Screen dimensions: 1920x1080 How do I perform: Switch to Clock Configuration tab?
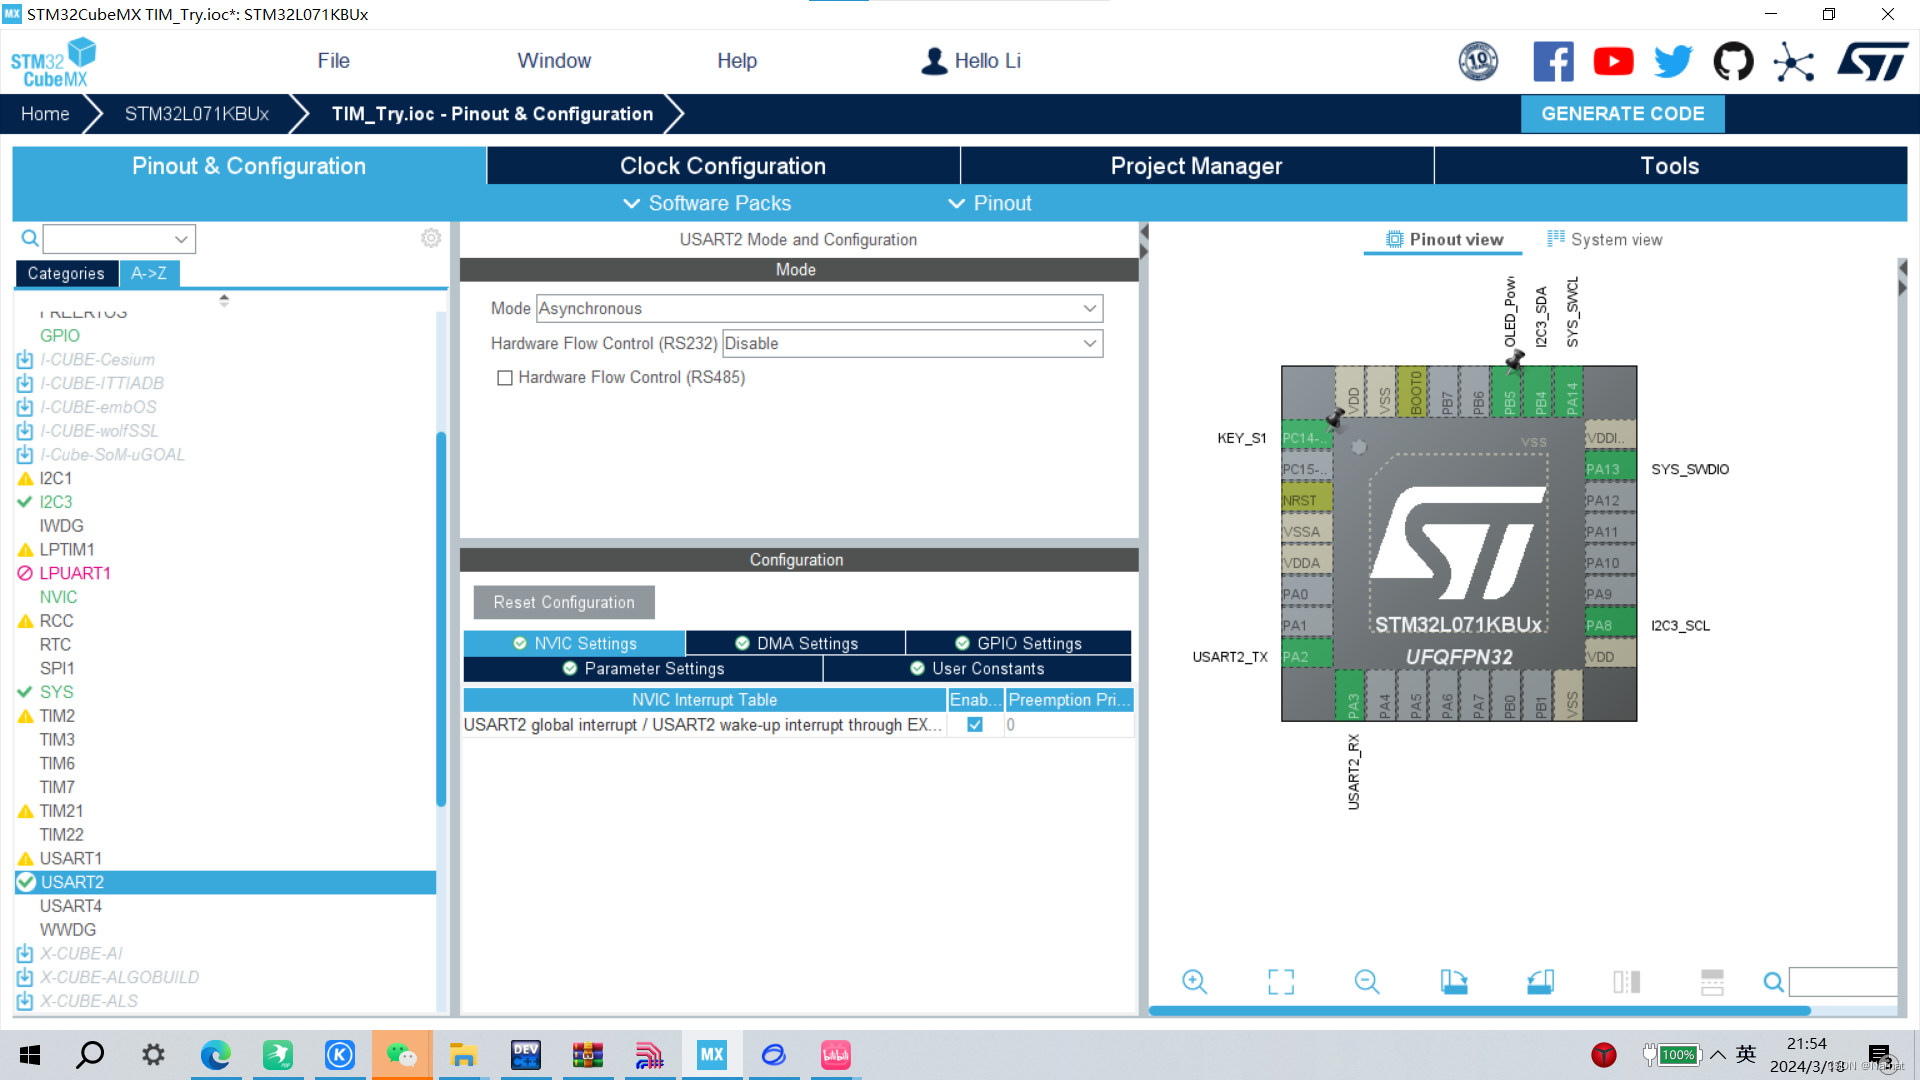[x=723, y=166]
